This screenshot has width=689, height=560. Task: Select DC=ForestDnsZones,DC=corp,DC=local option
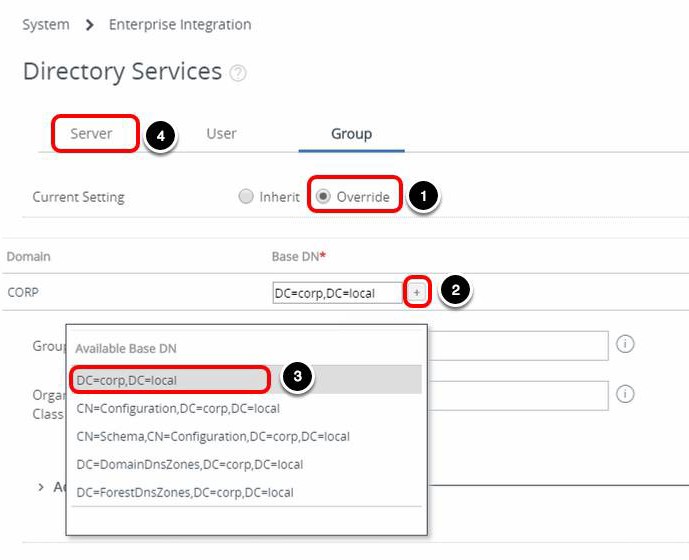point(185,492)
